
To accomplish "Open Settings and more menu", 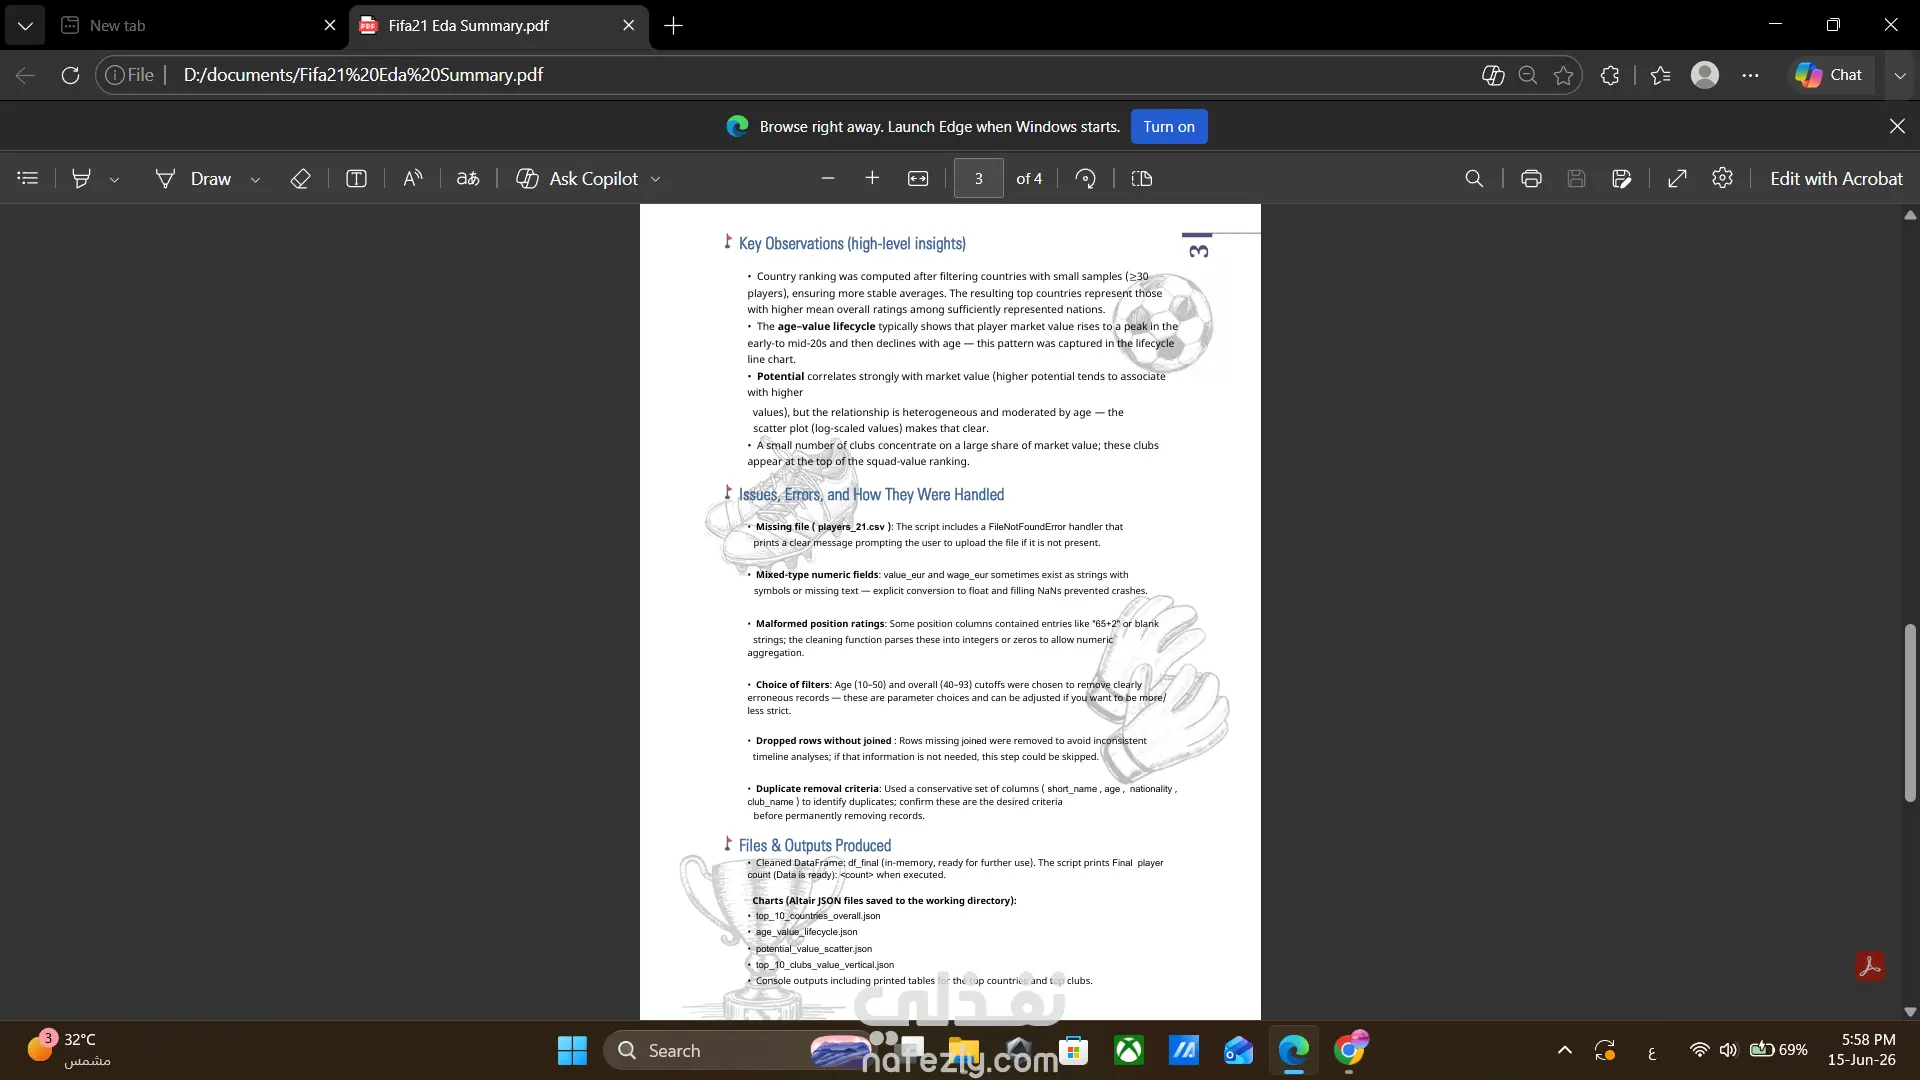I will pyautogui.click(x=1750, y=75).
